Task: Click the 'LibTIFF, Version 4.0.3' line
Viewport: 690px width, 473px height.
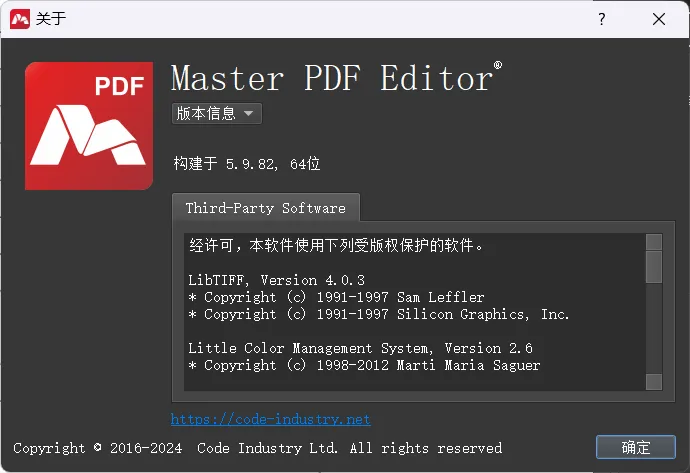Action: [276, 280]
